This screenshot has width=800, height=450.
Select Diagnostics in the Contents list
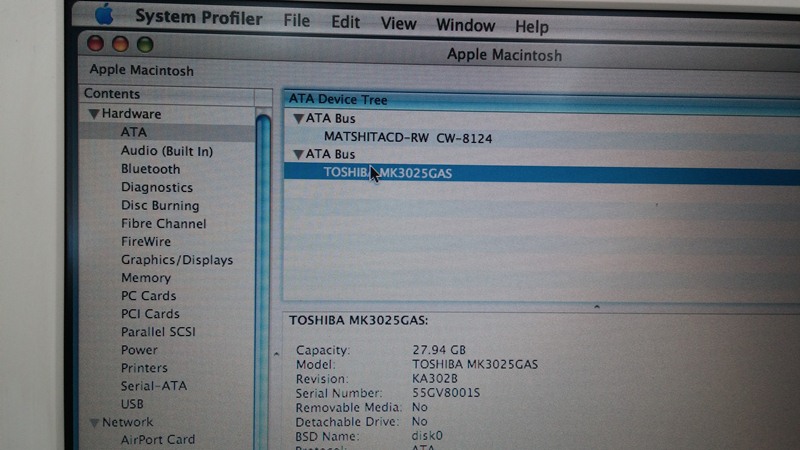157,187
